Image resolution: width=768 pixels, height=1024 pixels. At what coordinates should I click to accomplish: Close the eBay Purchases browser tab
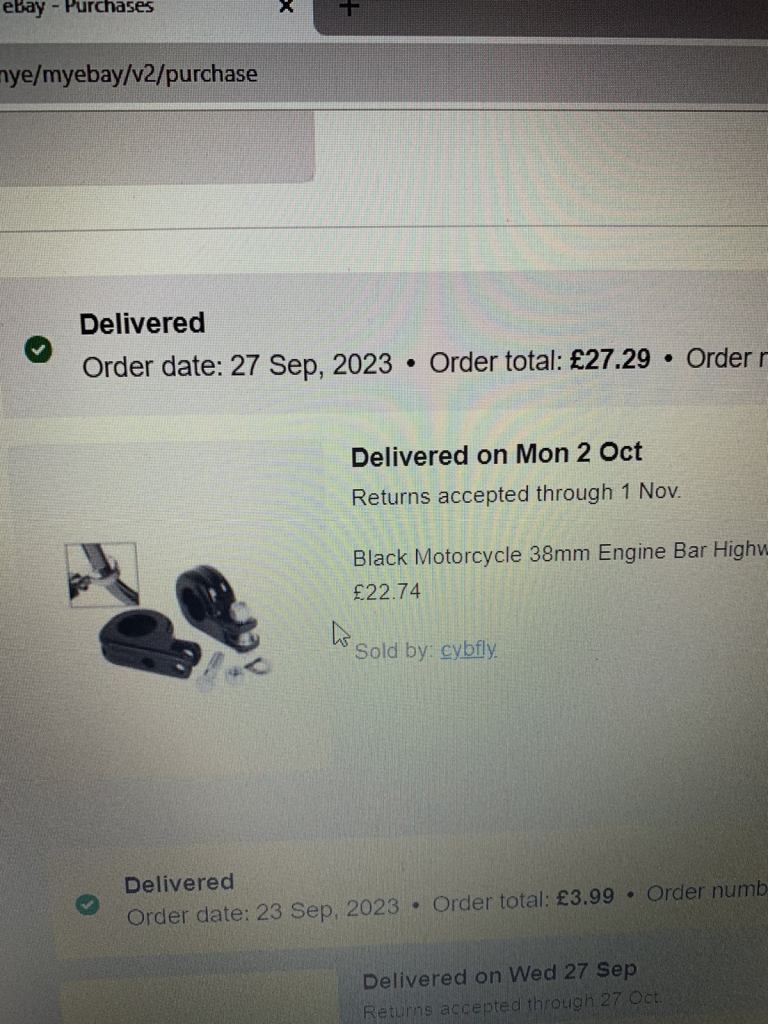click(285, 6)
